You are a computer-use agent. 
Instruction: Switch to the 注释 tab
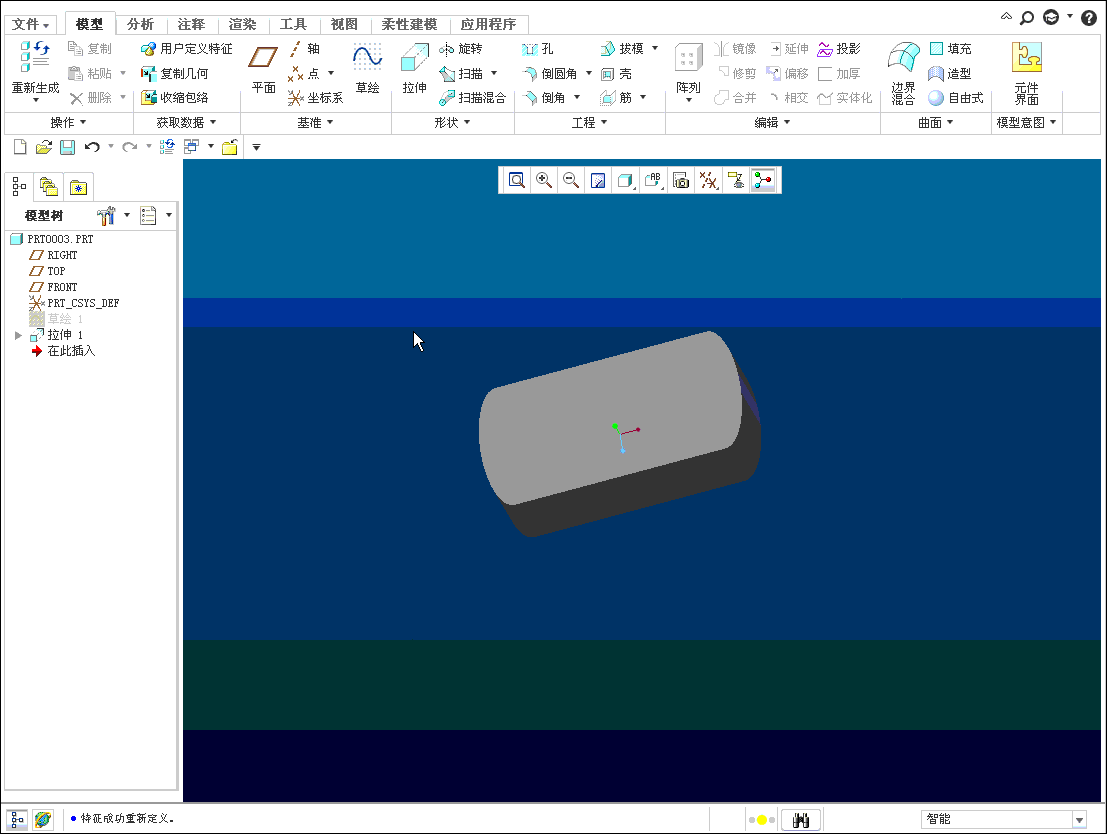(x=191, y=24)
